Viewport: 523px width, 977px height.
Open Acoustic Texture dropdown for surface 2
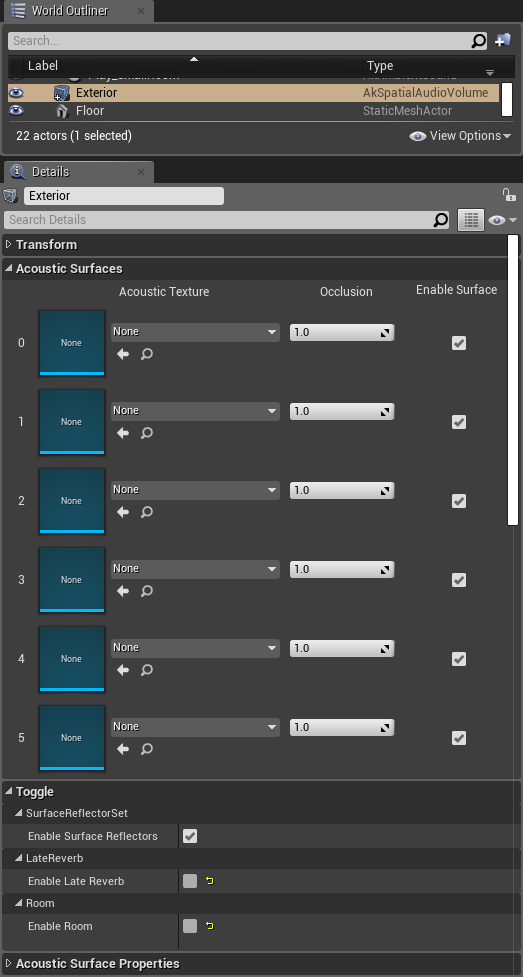click(x=195, y=490)
